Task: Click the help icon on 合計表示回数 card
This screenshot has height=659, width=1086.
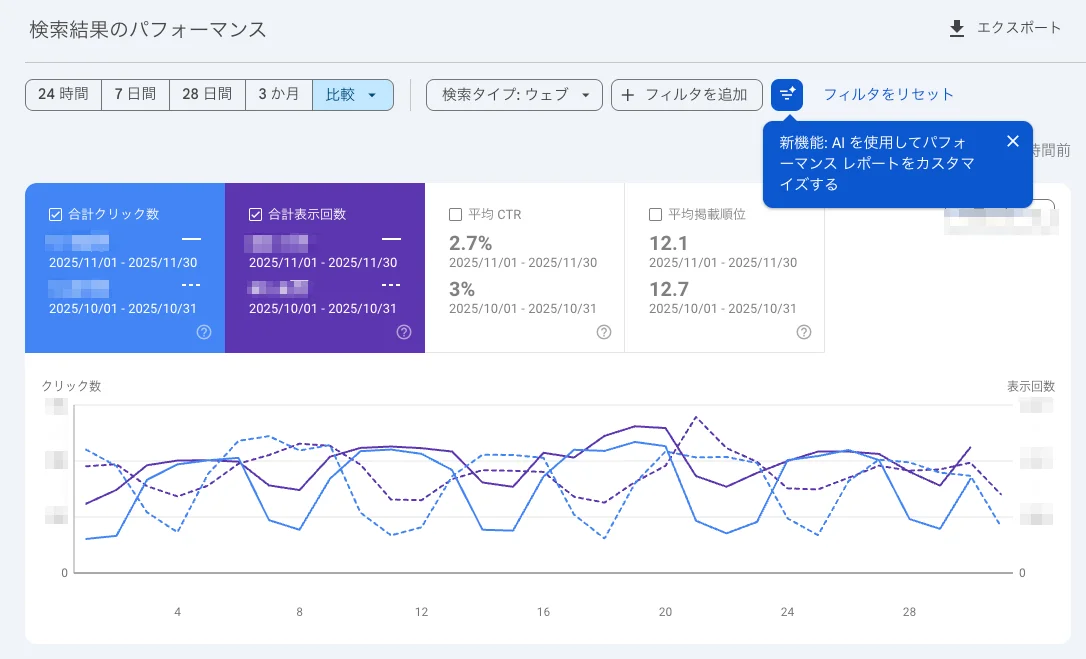Action: coord(404,332)
